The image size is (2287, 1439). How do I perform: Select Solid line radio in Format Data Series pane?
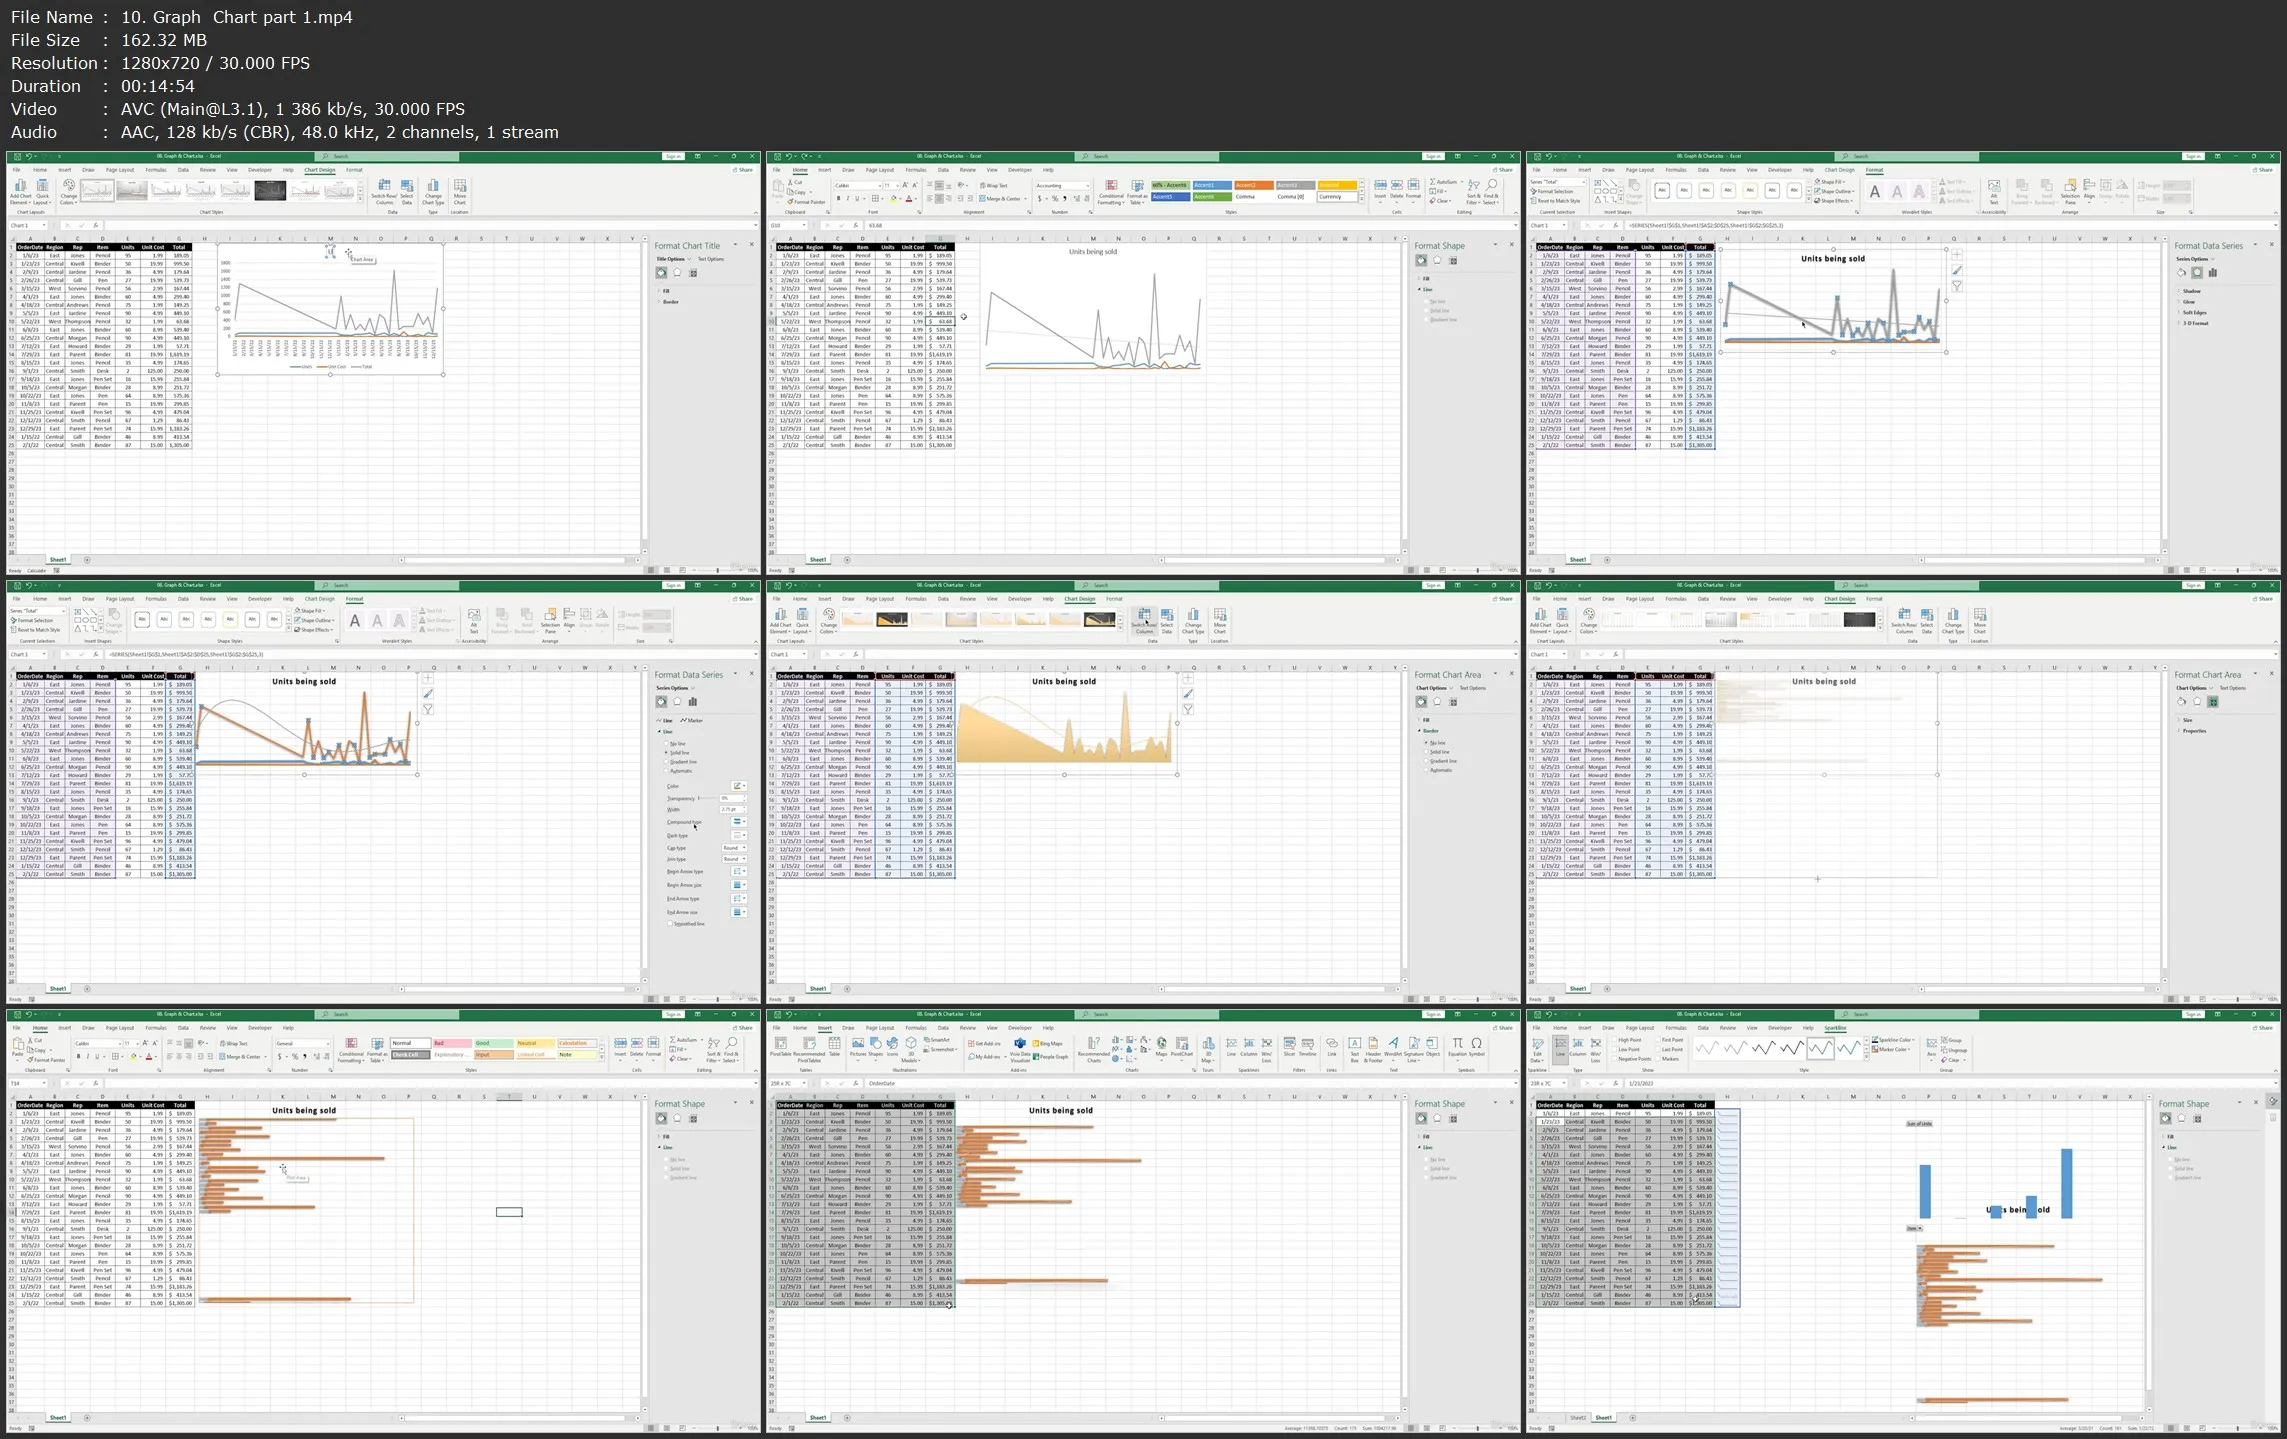[666, 753]
